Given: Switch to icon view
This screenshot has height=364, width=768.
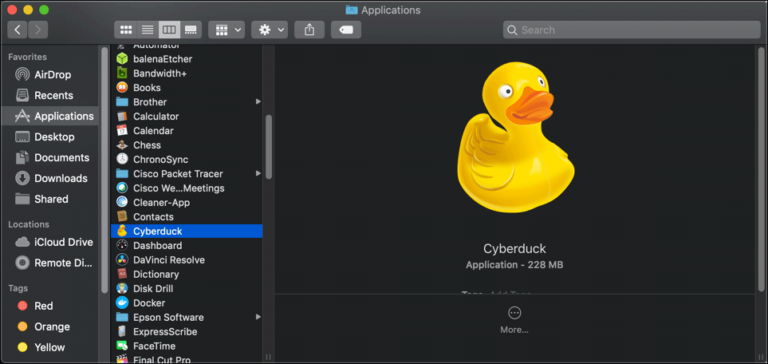Looking at the screenshot, I should (125, 30).
